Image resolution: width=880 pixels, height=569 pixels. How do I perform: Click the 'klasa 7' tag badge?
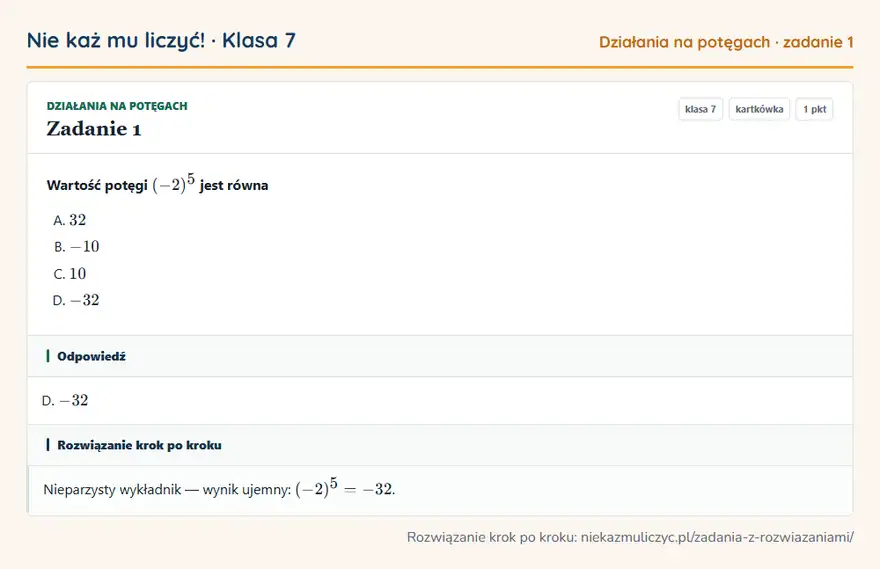pyautogui.click(x=700, y=109)
